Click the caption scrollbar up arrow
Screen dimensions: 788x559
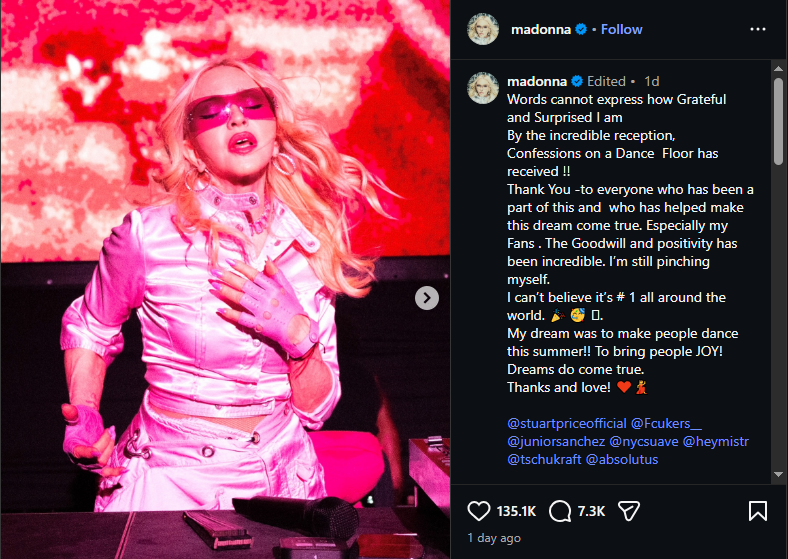pos(778,68)
